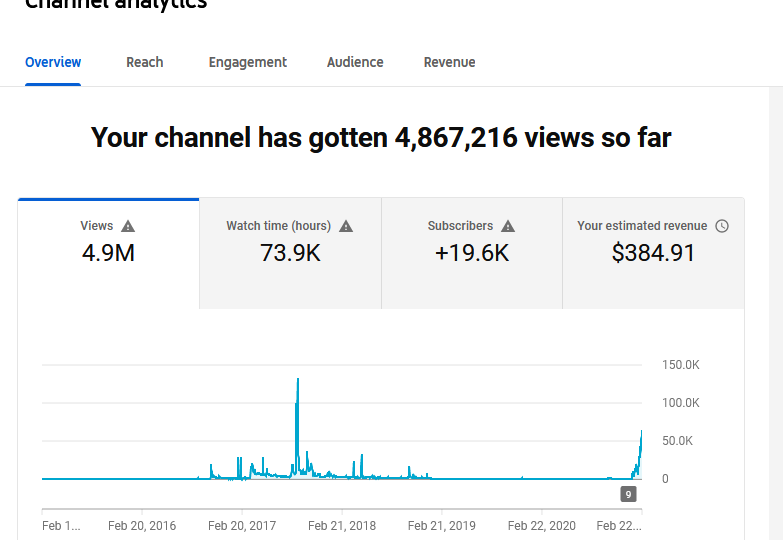The image size is (783, 540).
Task: Click the warning icon next to Subscribers
Action: [508, 226]
